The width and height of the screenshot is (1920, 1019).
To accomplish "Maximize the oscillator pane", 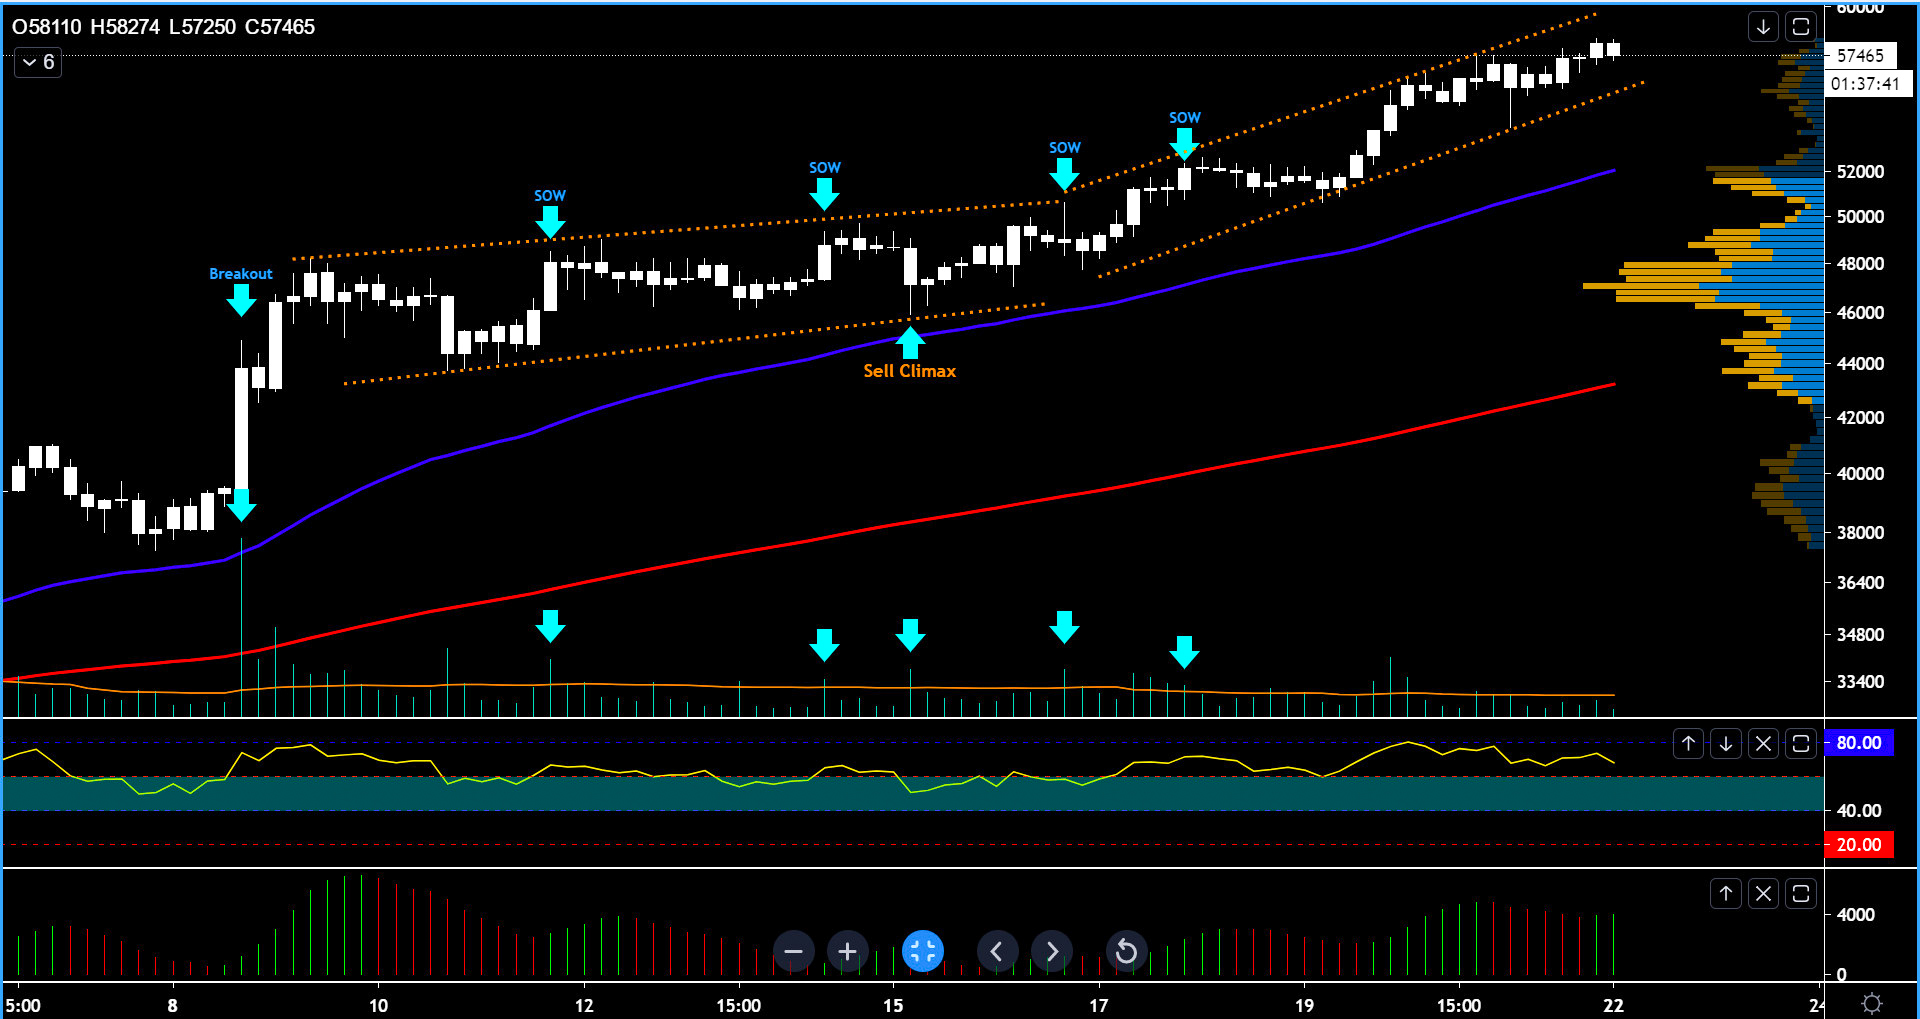I will (1800, 743).
